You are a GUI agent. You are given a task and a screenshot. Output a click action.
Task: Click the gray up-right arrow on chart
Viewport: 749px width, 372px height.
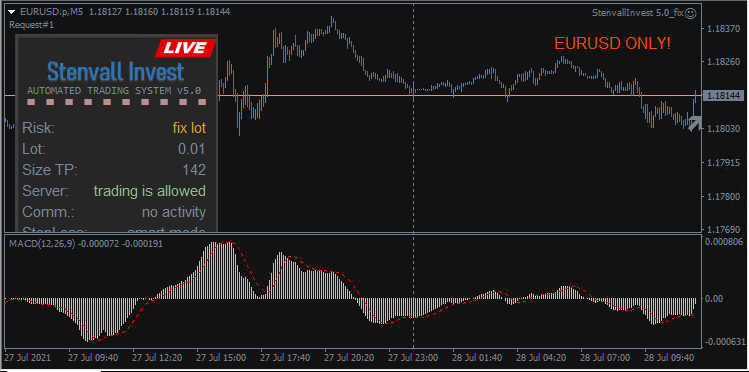694,123
